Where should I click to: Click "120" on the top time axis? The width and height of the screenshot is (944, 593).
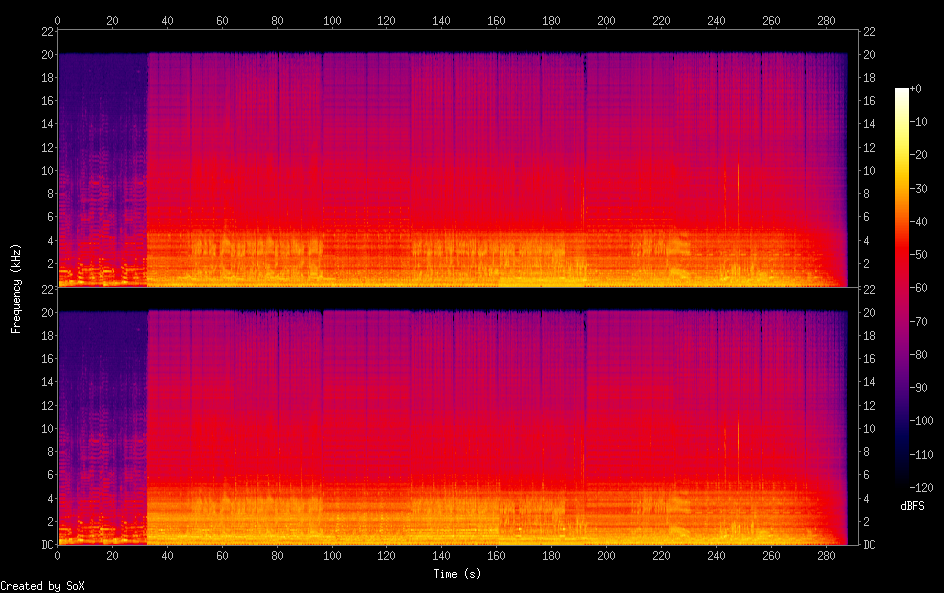coord(387,20)
